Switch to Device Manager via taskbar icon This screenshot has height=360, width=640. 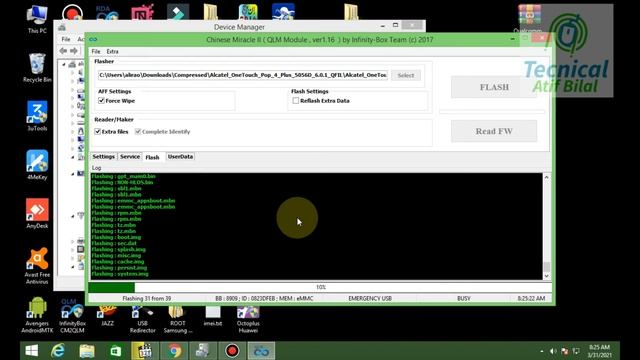pyautogui.click(x=203, y=351)
